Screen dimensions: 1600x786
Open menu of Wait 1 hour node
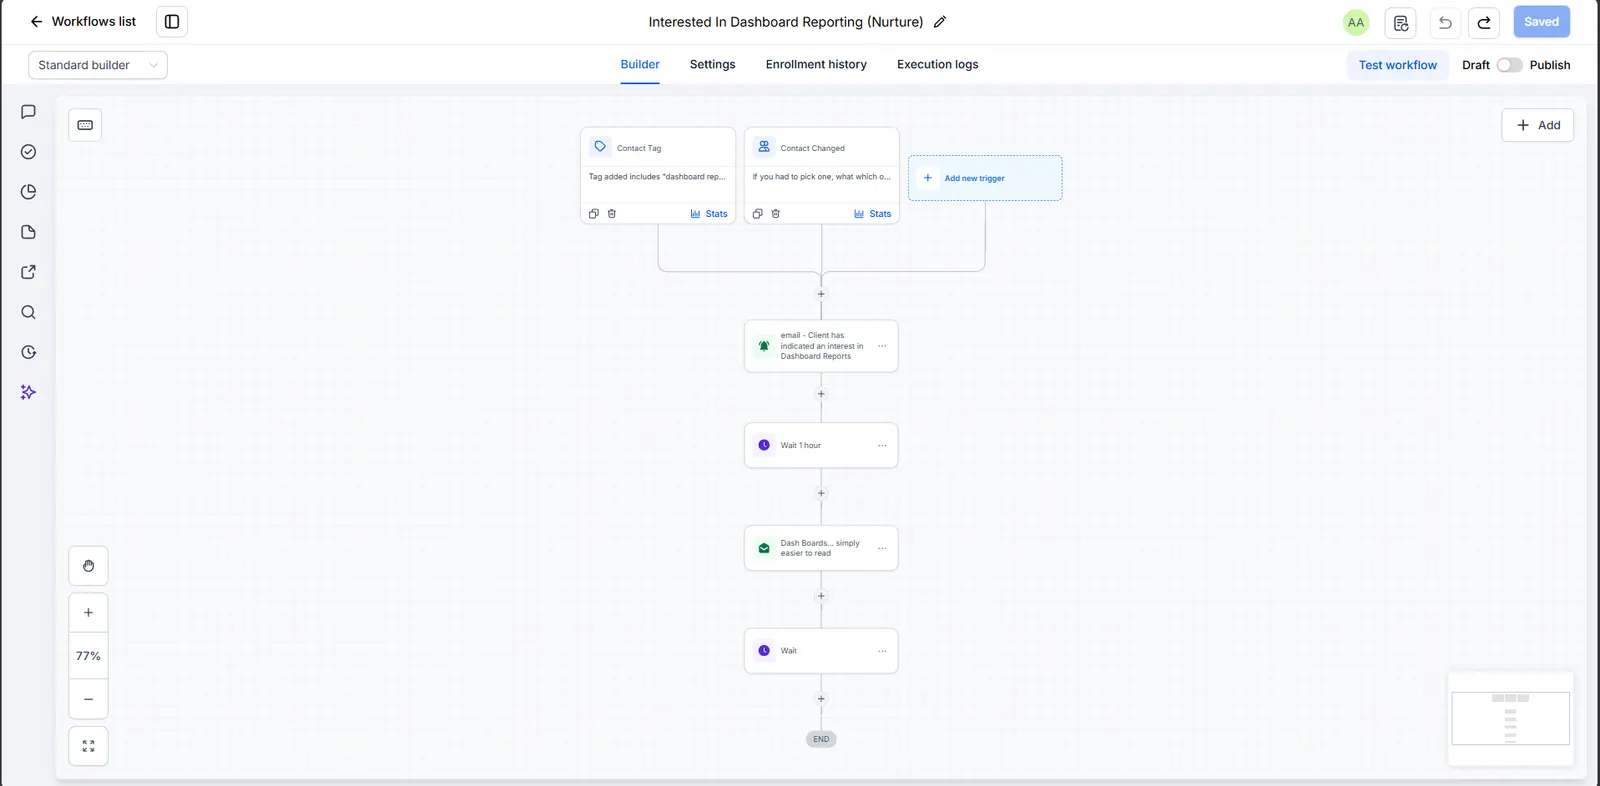882,445
